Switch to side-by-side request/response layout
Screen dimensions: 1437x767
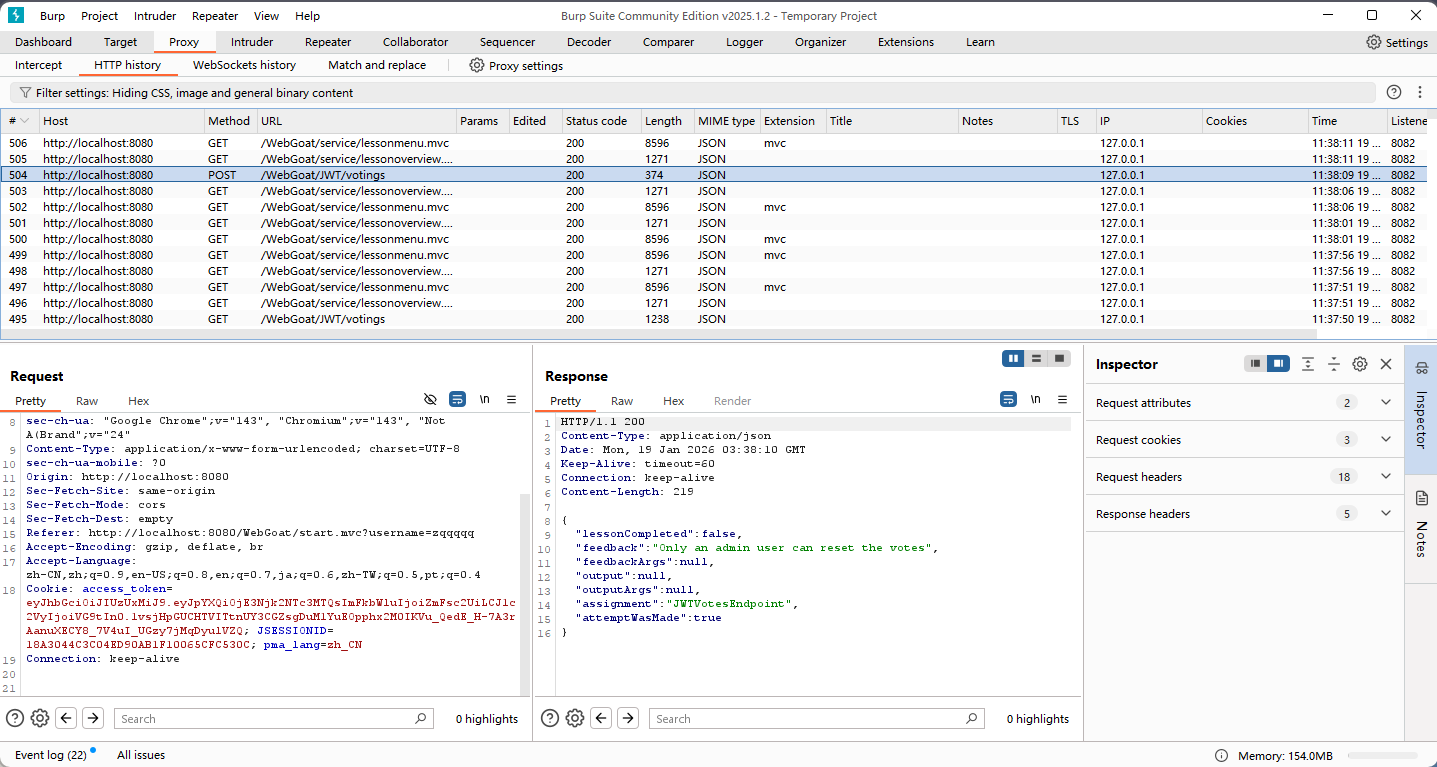click(x=1014, y=358)
